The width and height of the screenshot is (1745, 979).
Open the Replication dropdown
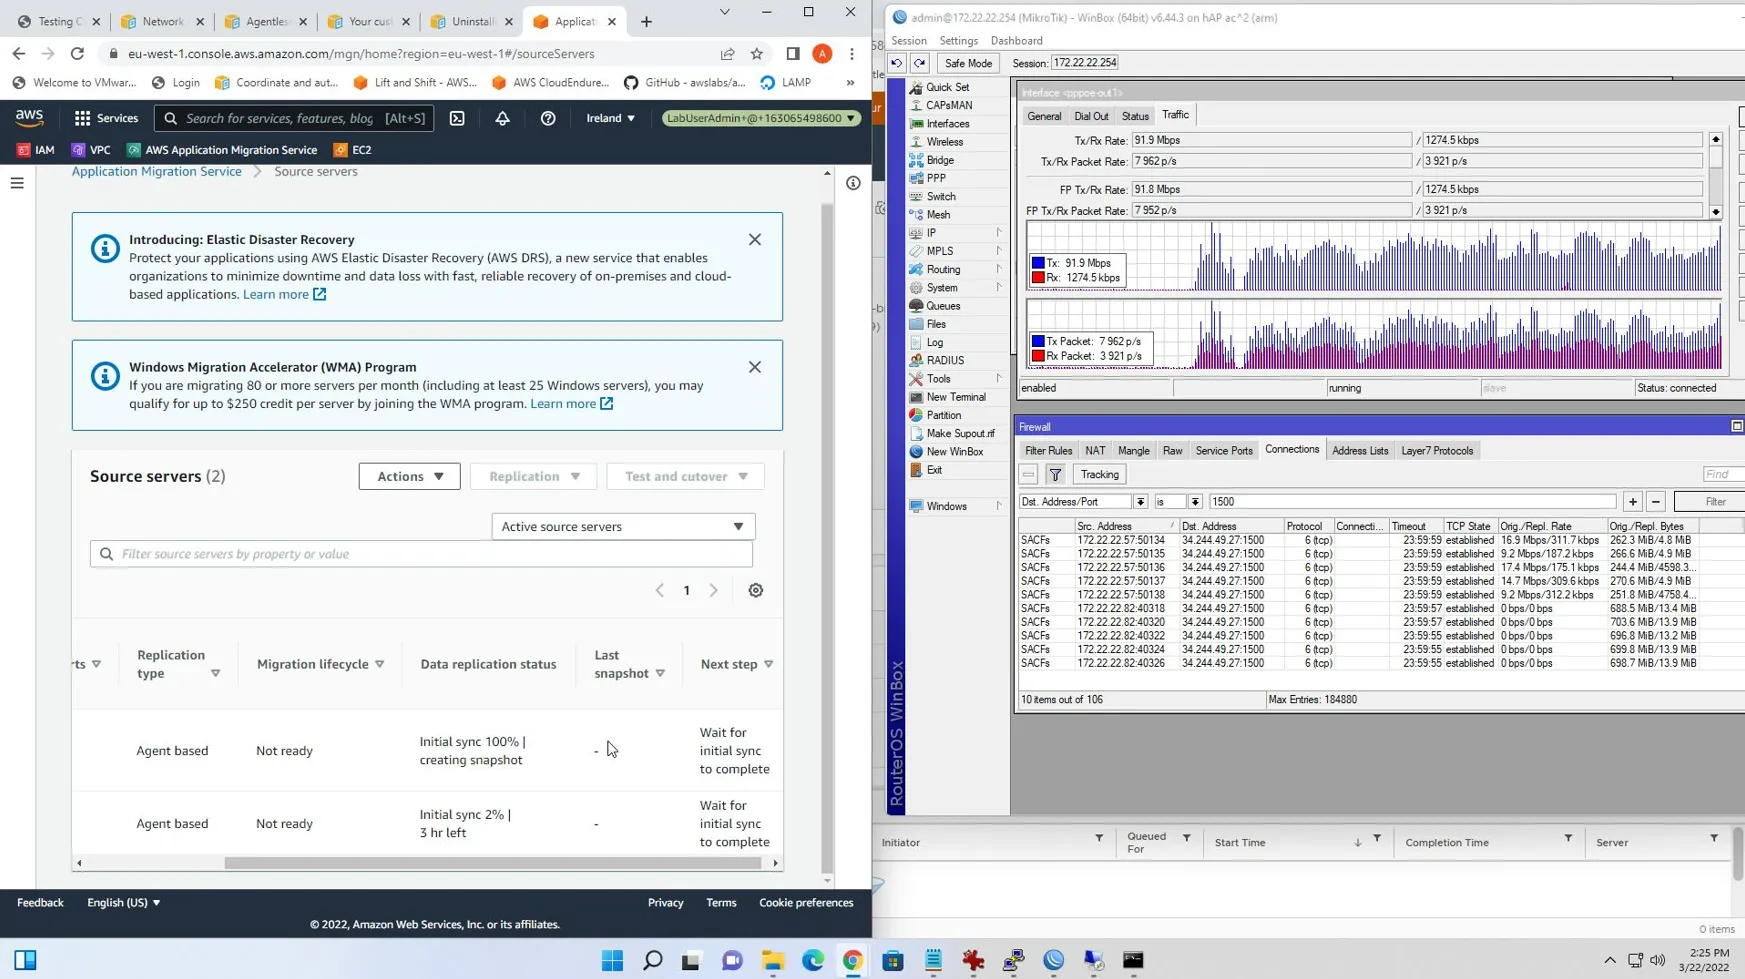(x=534, y=476)
